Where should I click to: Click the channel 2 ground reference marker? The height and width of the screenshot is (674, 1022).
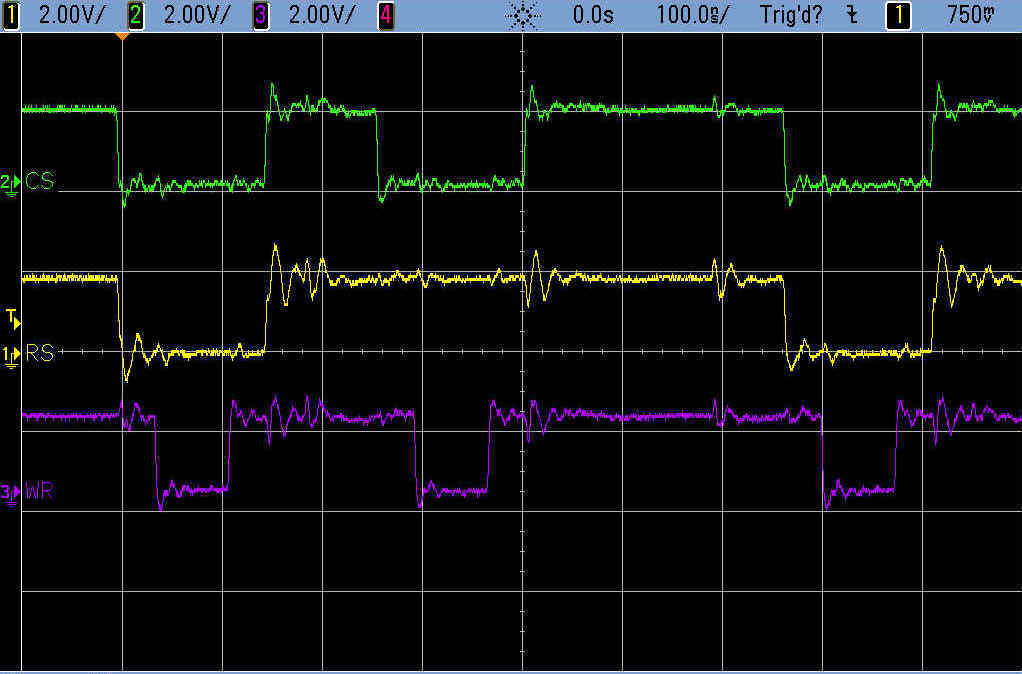coord(9,182)
